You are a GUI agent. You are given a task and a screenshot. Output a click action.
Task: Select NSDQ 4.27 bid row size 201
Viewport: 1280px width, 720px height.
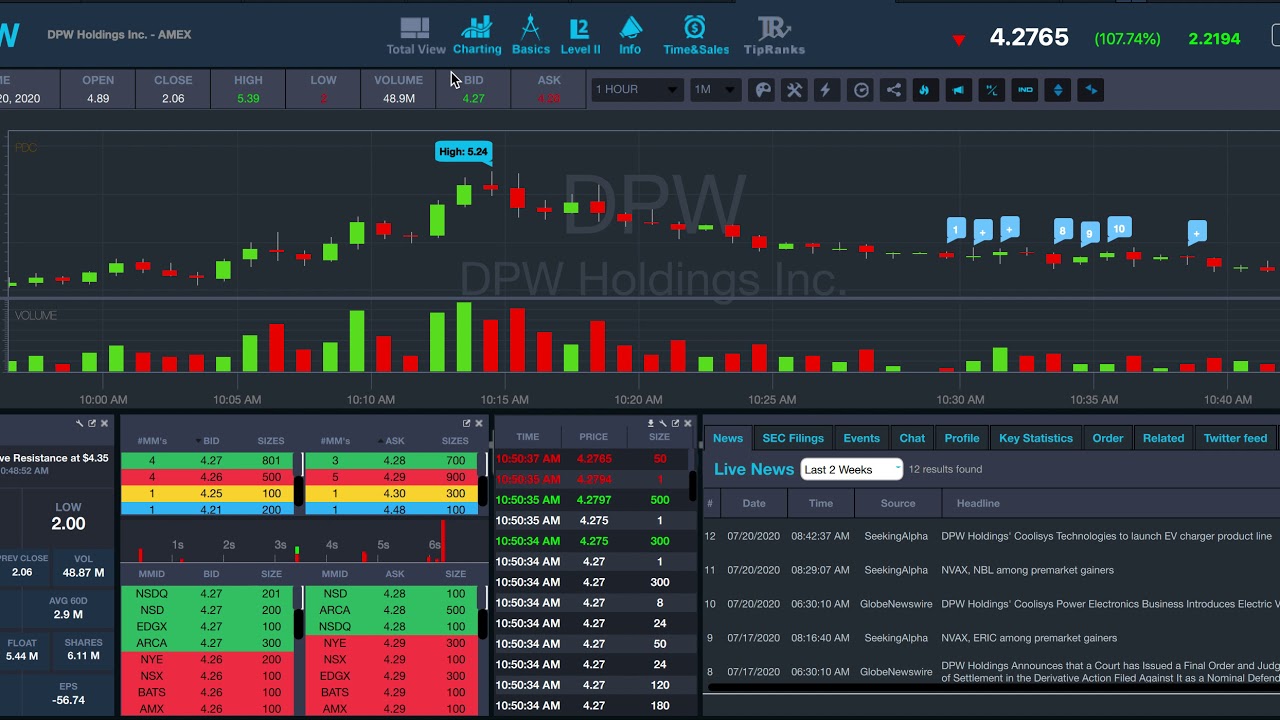tap(207, 594)
